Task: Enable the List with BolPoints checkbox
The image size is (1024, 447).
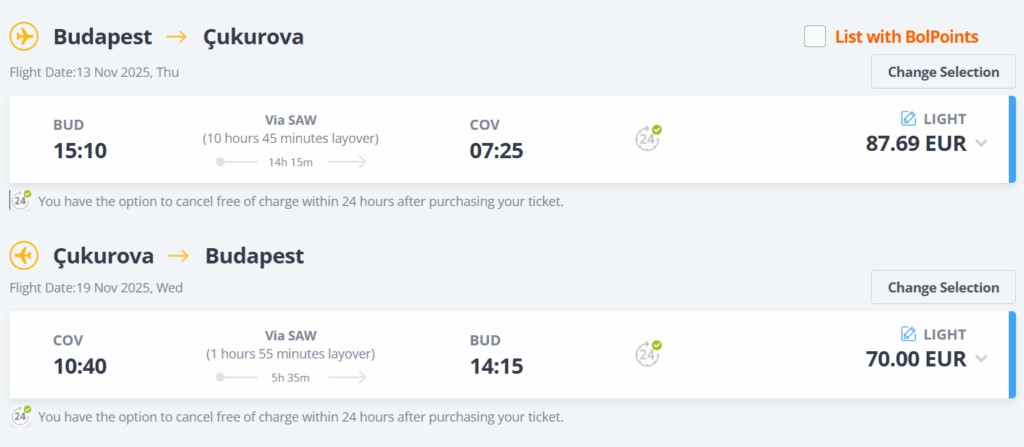Action: click(815, 37)
